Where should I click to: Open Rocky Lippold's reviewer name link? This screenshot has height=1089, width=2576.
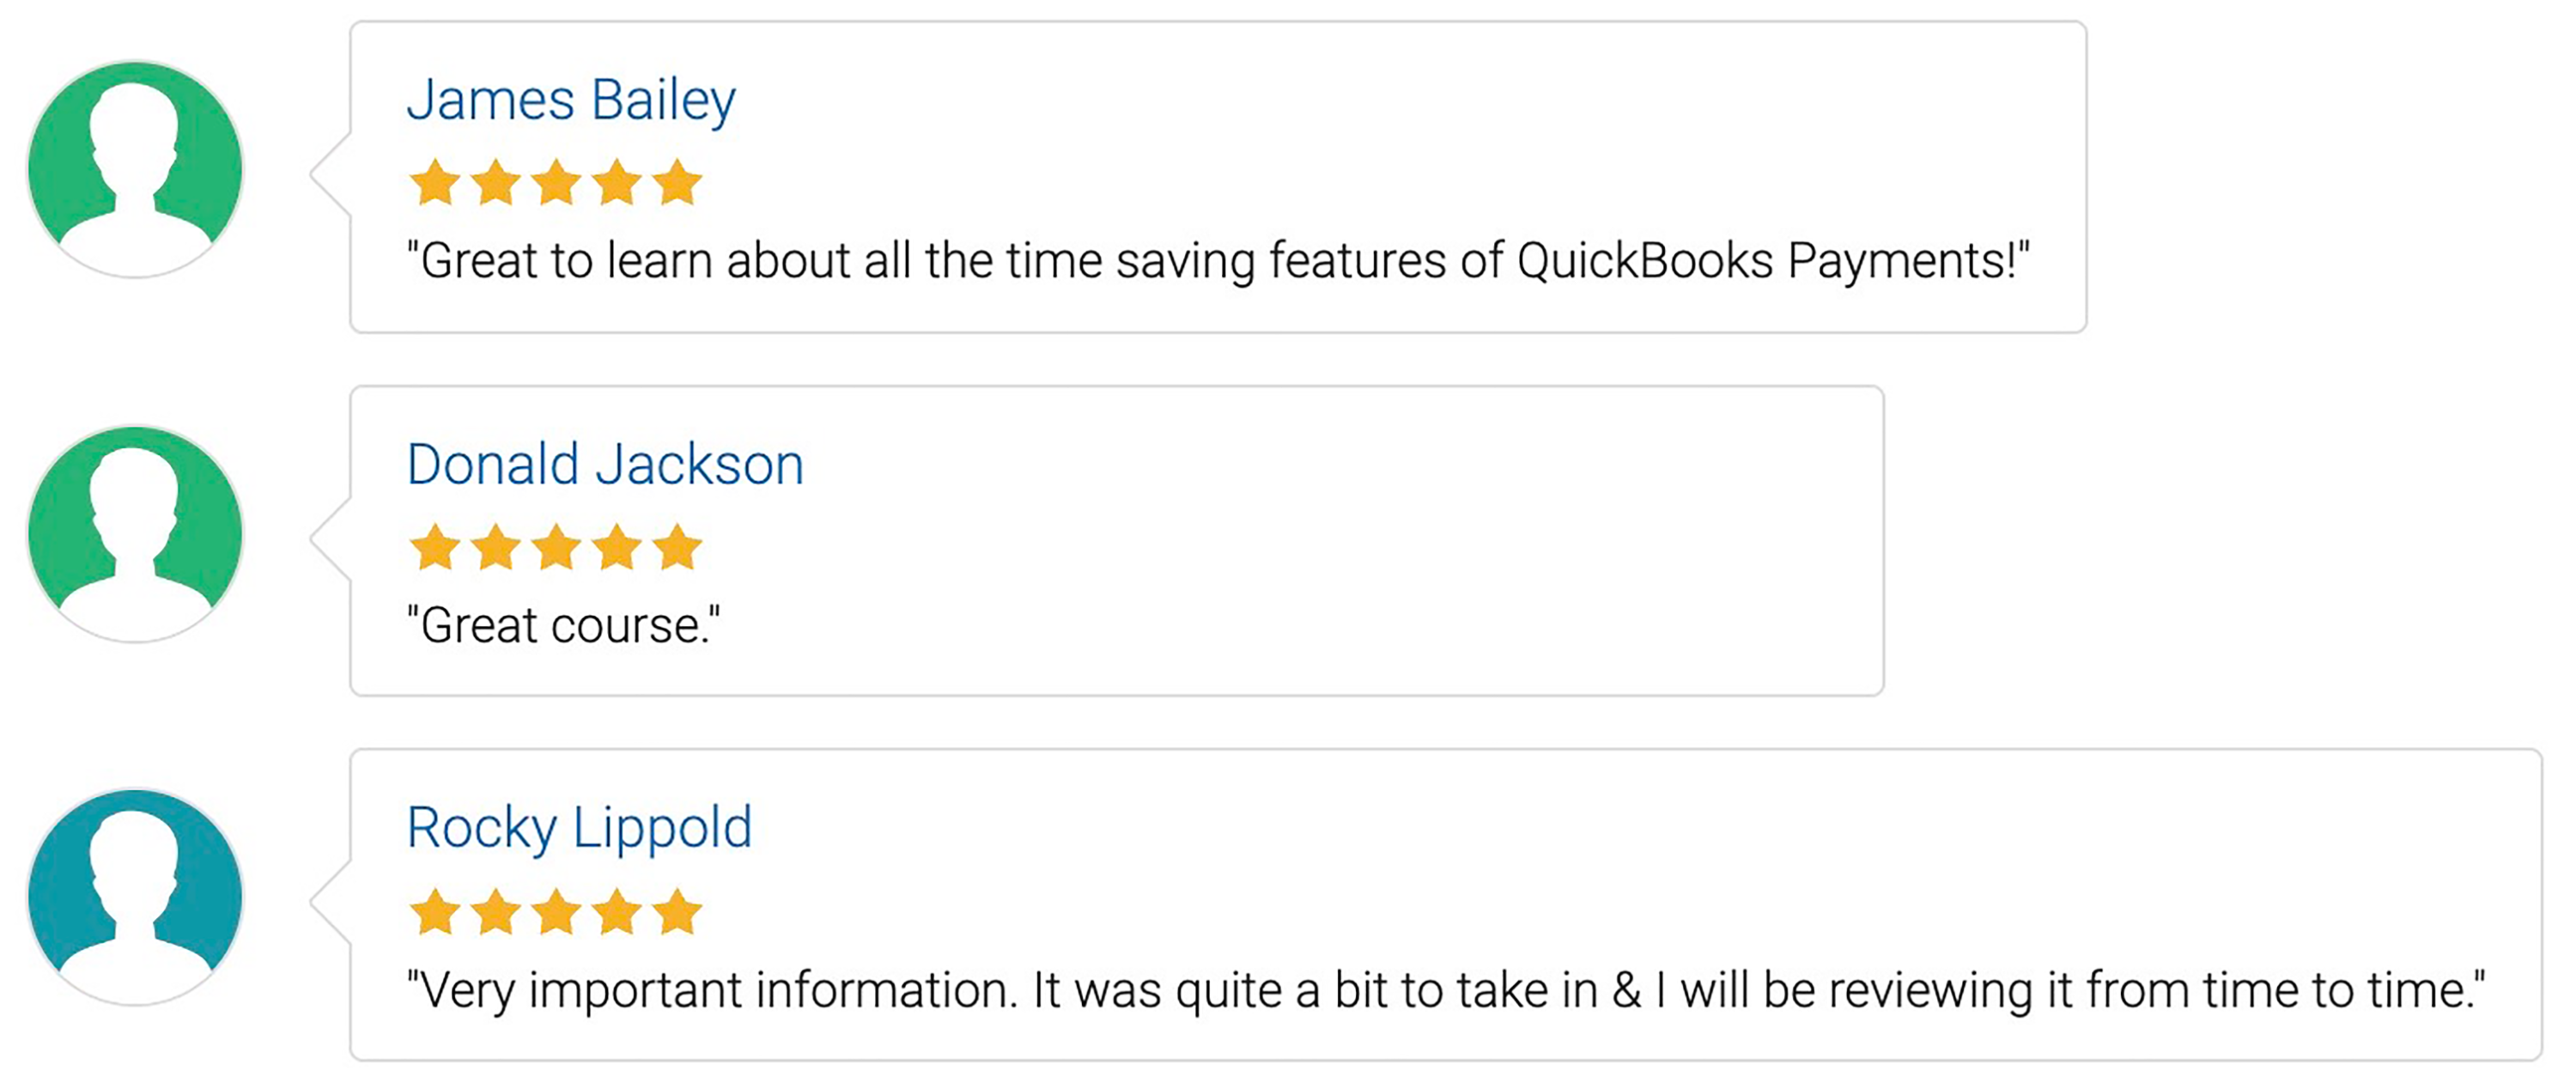(579, 829)
